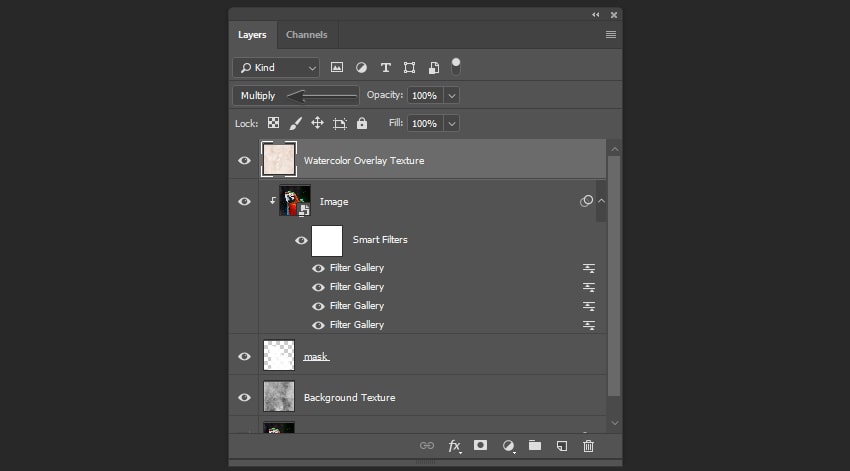Click the Fill value field
This screenshot has width=850, height=471.
tap(426, 124)
